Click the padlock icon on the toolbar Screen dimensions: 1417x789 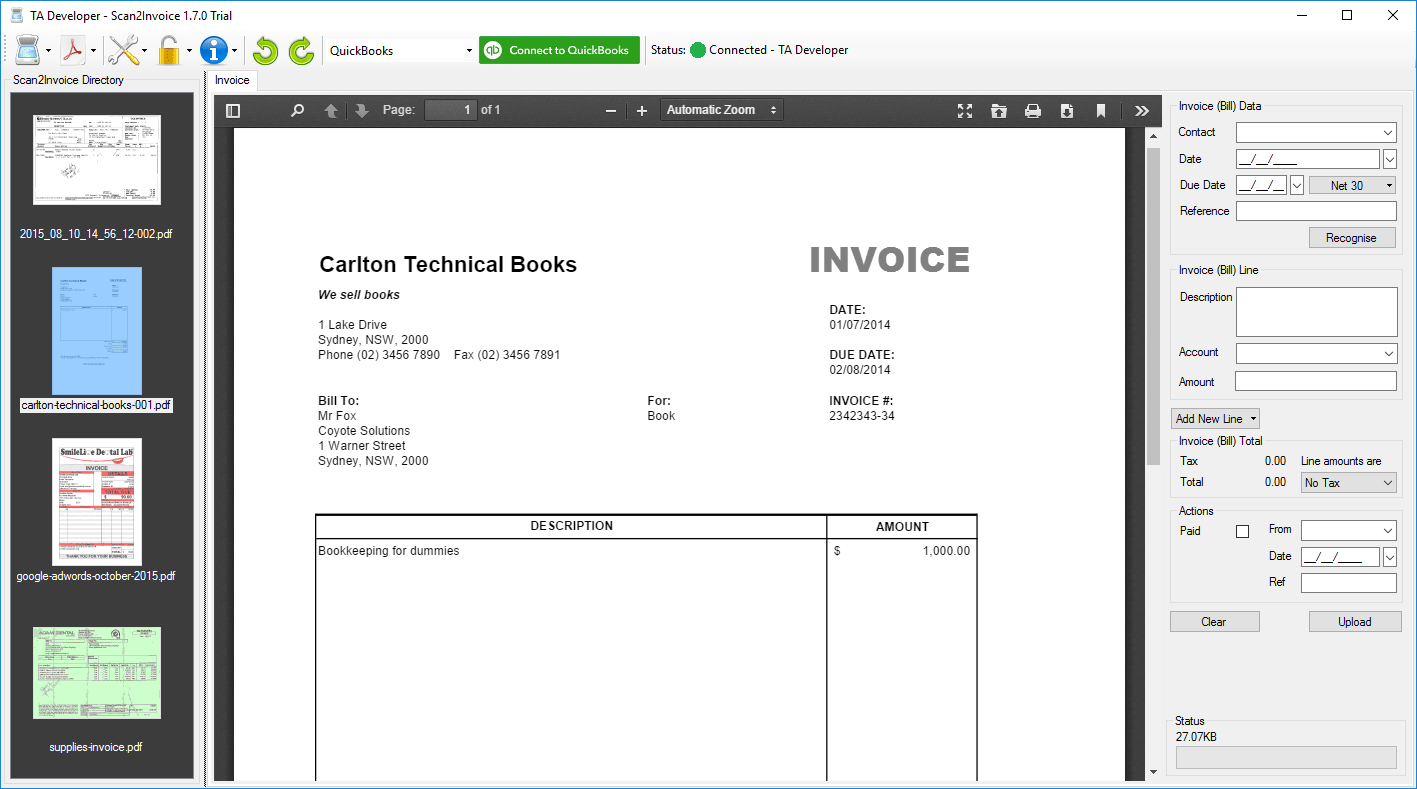[168, 49]
